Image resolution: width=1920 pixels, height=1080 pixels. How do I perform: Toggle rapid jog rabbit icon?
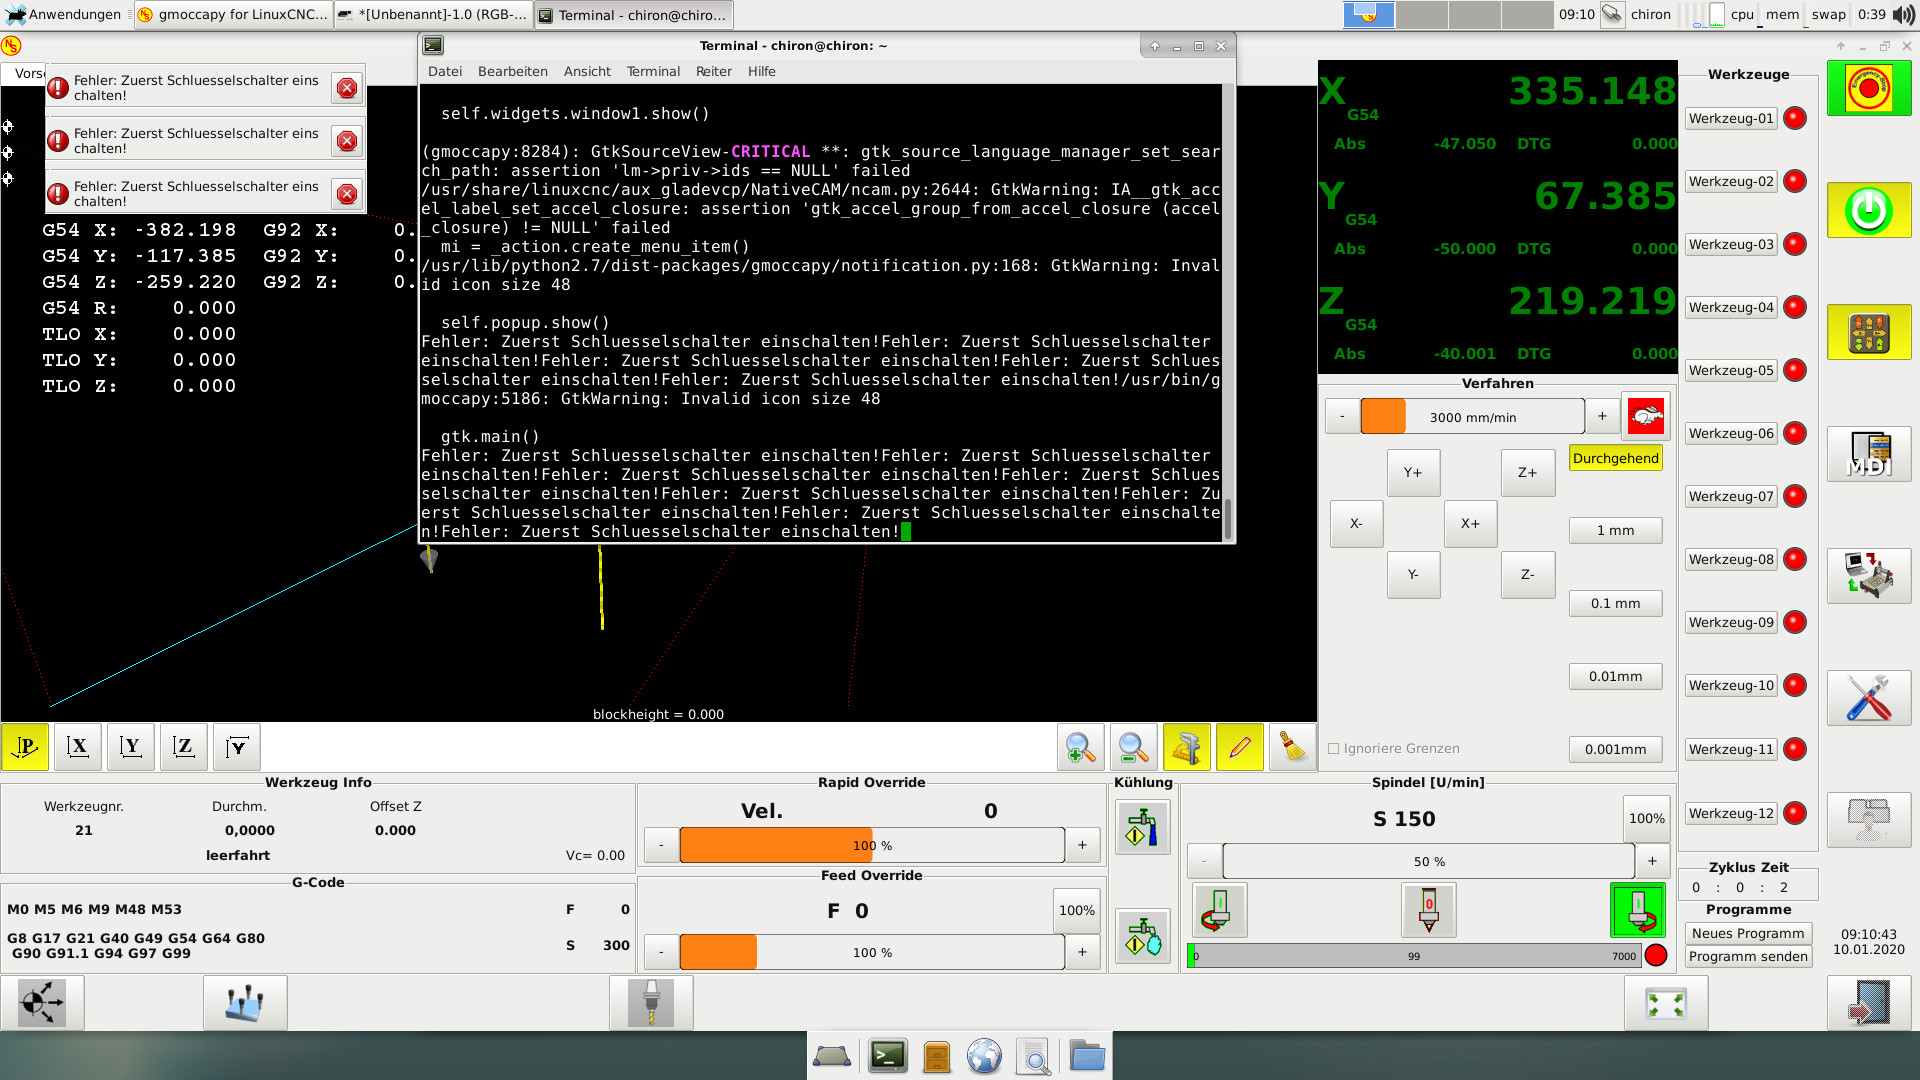click(x=1646, y=416)
